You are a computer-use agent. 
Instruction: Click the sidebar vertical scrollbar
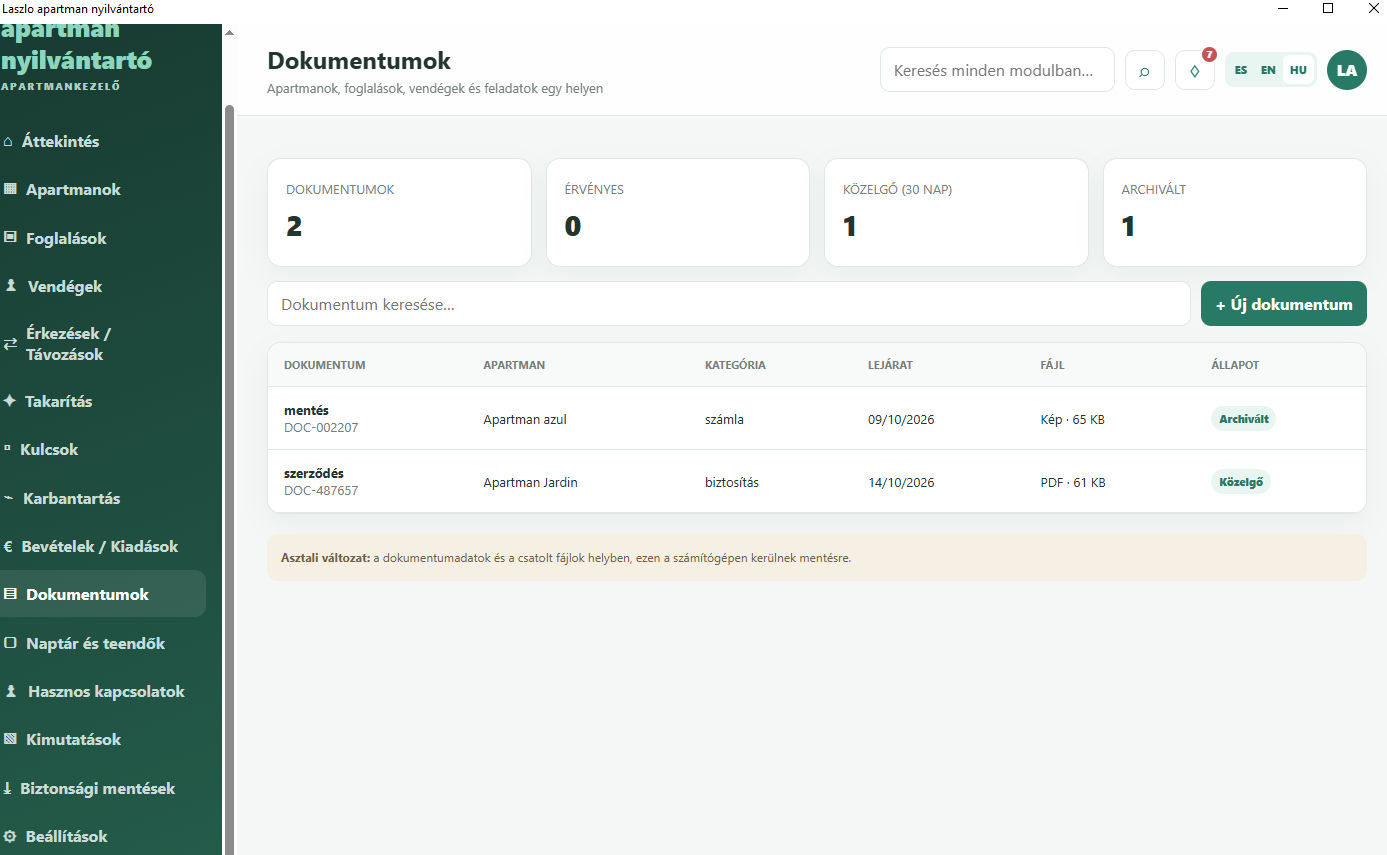pyautogui.click(x=229, y=480)
